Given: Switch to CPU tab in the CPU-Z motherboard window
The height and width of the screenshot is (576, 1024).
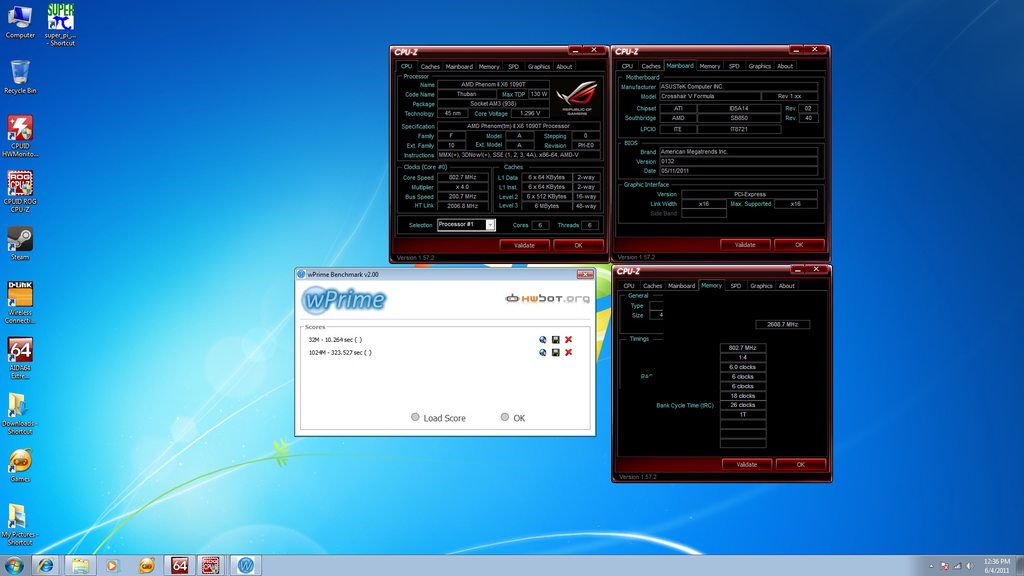Looking at the screenshot, I should [627, 66].
